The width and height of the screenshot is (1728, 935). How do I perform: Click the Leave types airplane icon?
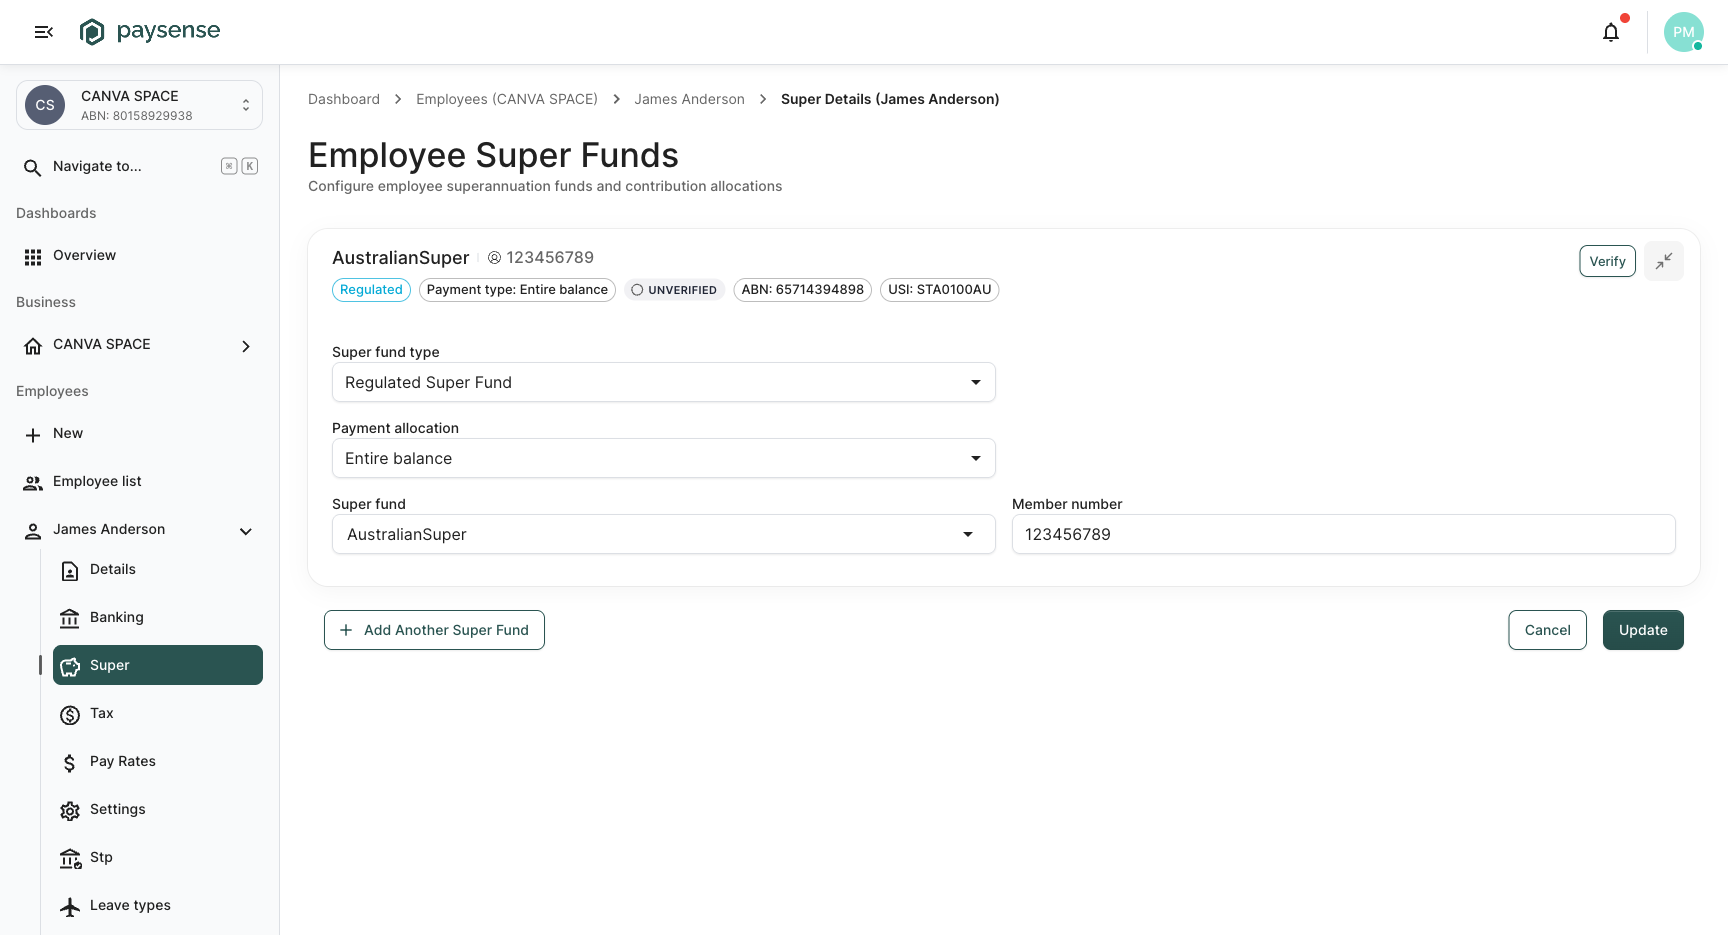pos(70,907)
